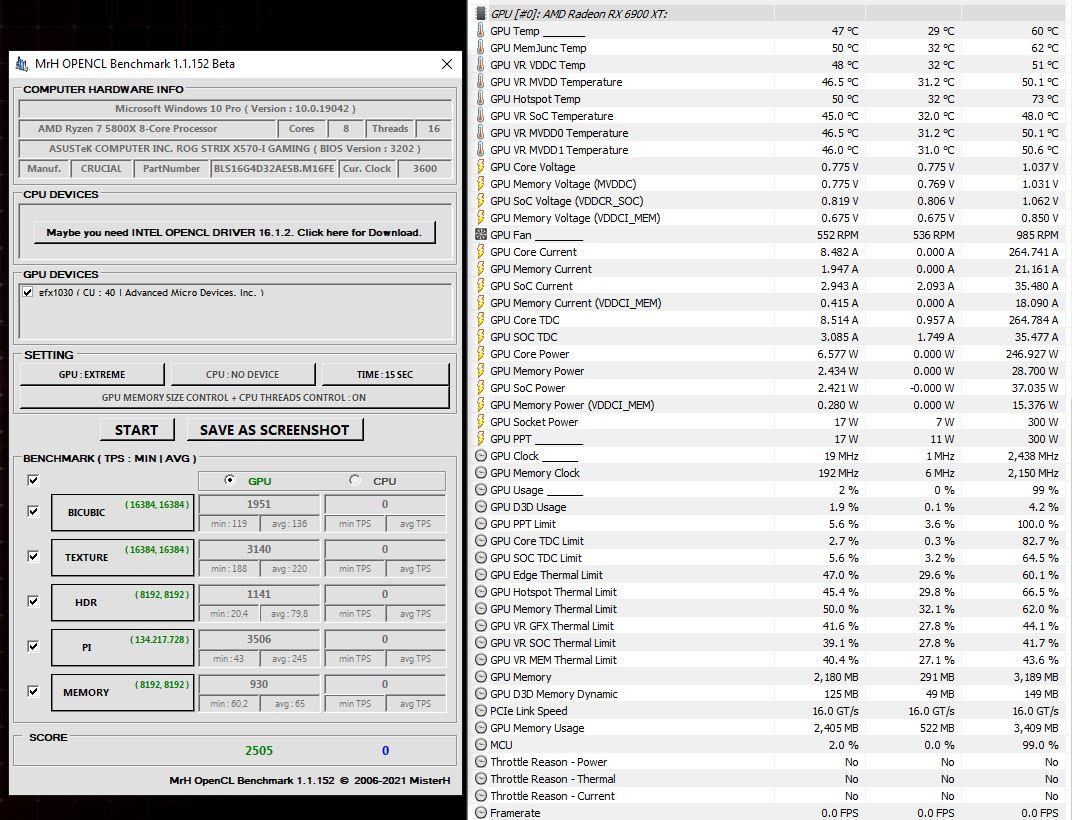
Task: Close the MrH OpenCL Benchmark window
Action: 447,64
